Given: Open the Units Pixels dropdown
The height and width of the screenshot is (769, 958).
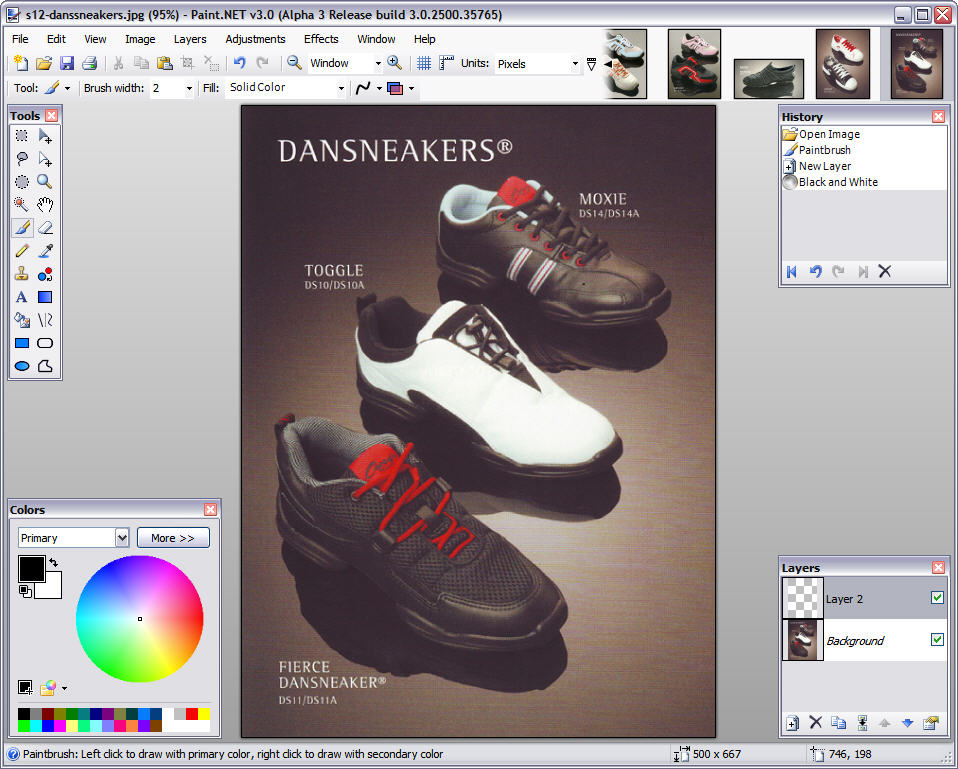Looking at the screenshot, I should click(x=575, y=64).
